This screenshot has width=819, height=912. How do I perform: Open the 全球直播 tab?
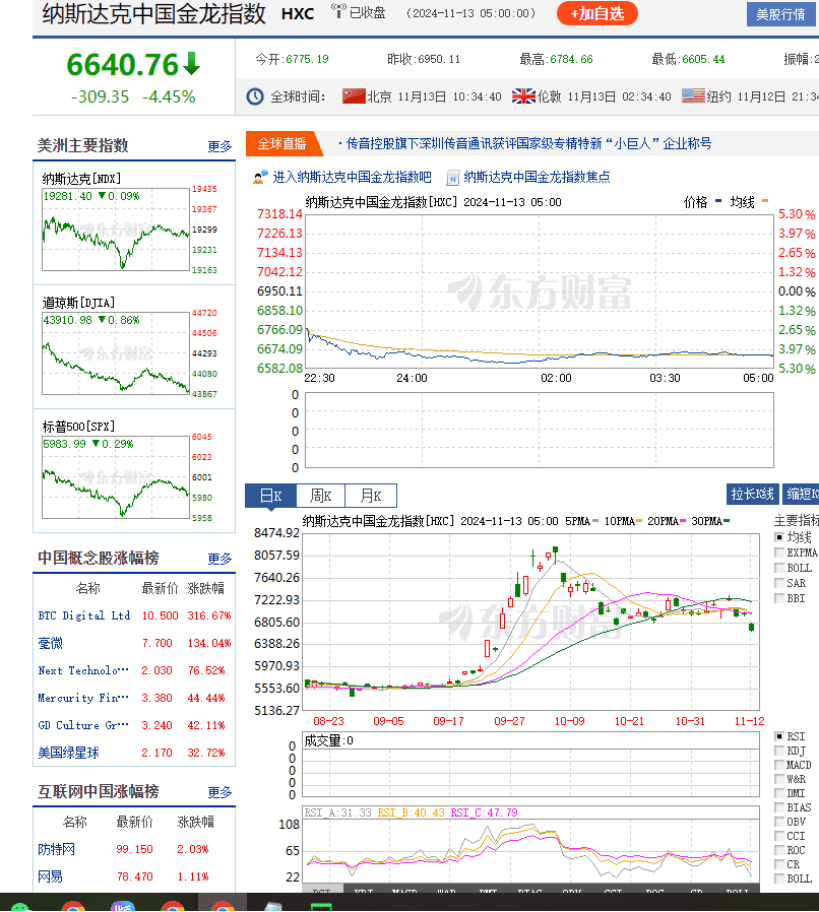(283, 144)
